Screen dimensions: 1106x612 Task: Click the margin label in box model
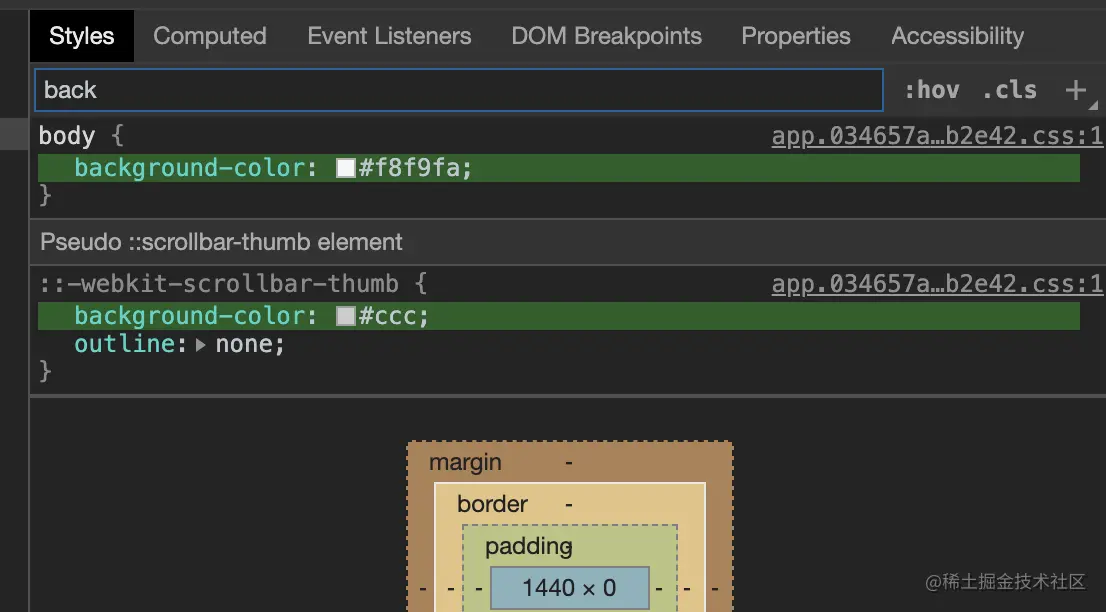tap(465, 463)
